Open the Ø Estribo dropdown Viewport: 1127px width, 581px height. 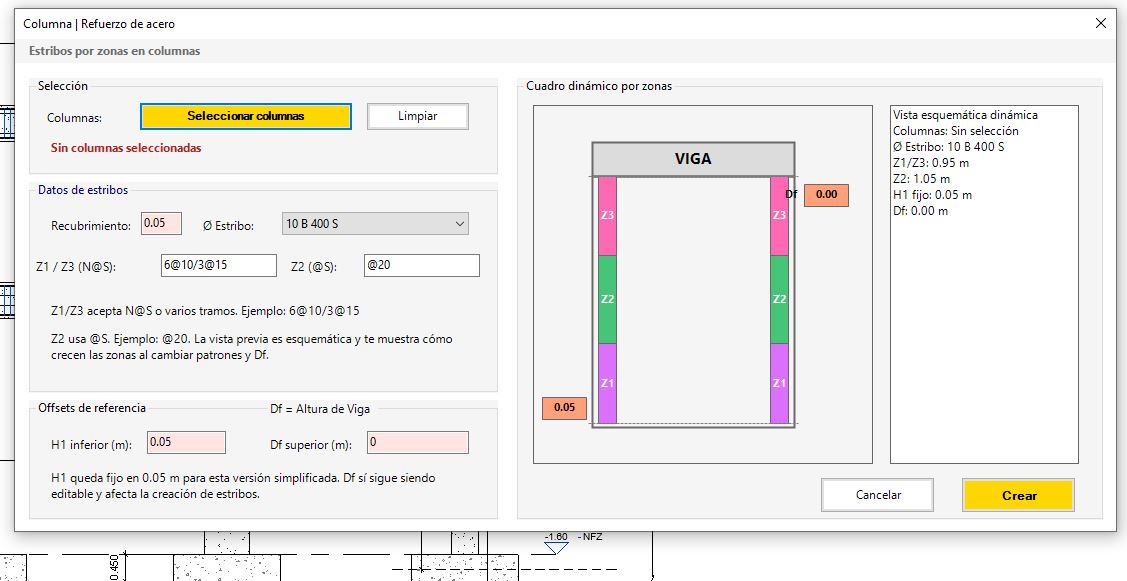[x=375, y=224]
